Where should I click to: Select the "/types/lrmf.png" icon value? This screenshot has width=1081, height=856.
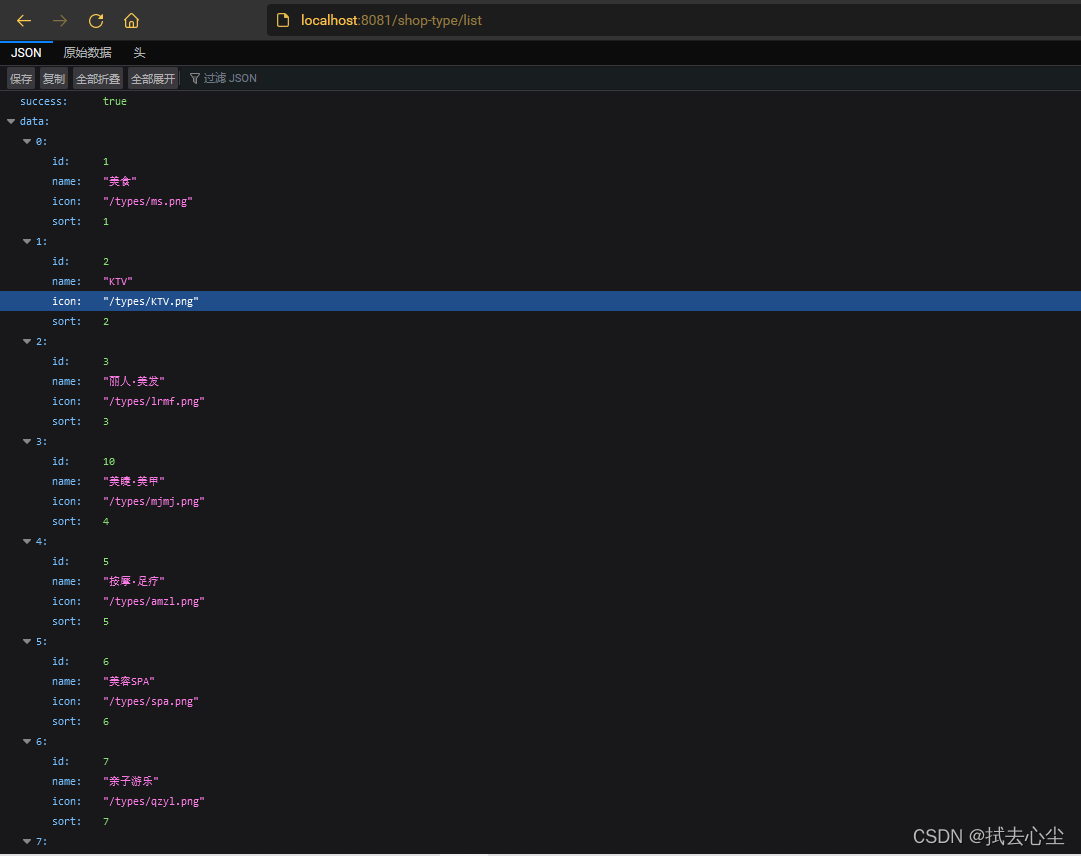154,401
